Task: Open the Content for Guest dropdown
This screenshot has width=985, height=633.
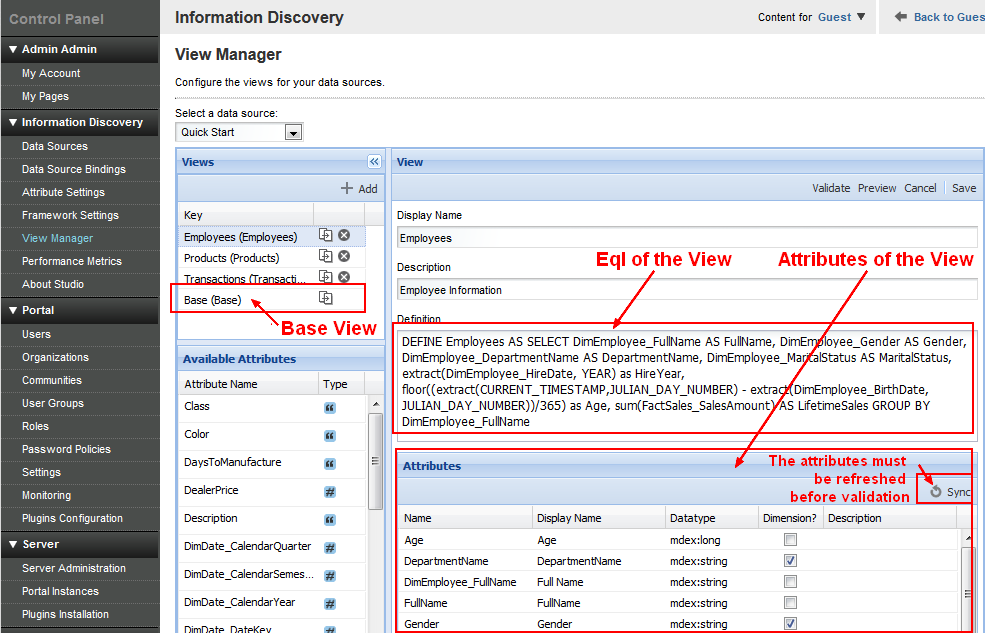Action: tap(861, 17)
